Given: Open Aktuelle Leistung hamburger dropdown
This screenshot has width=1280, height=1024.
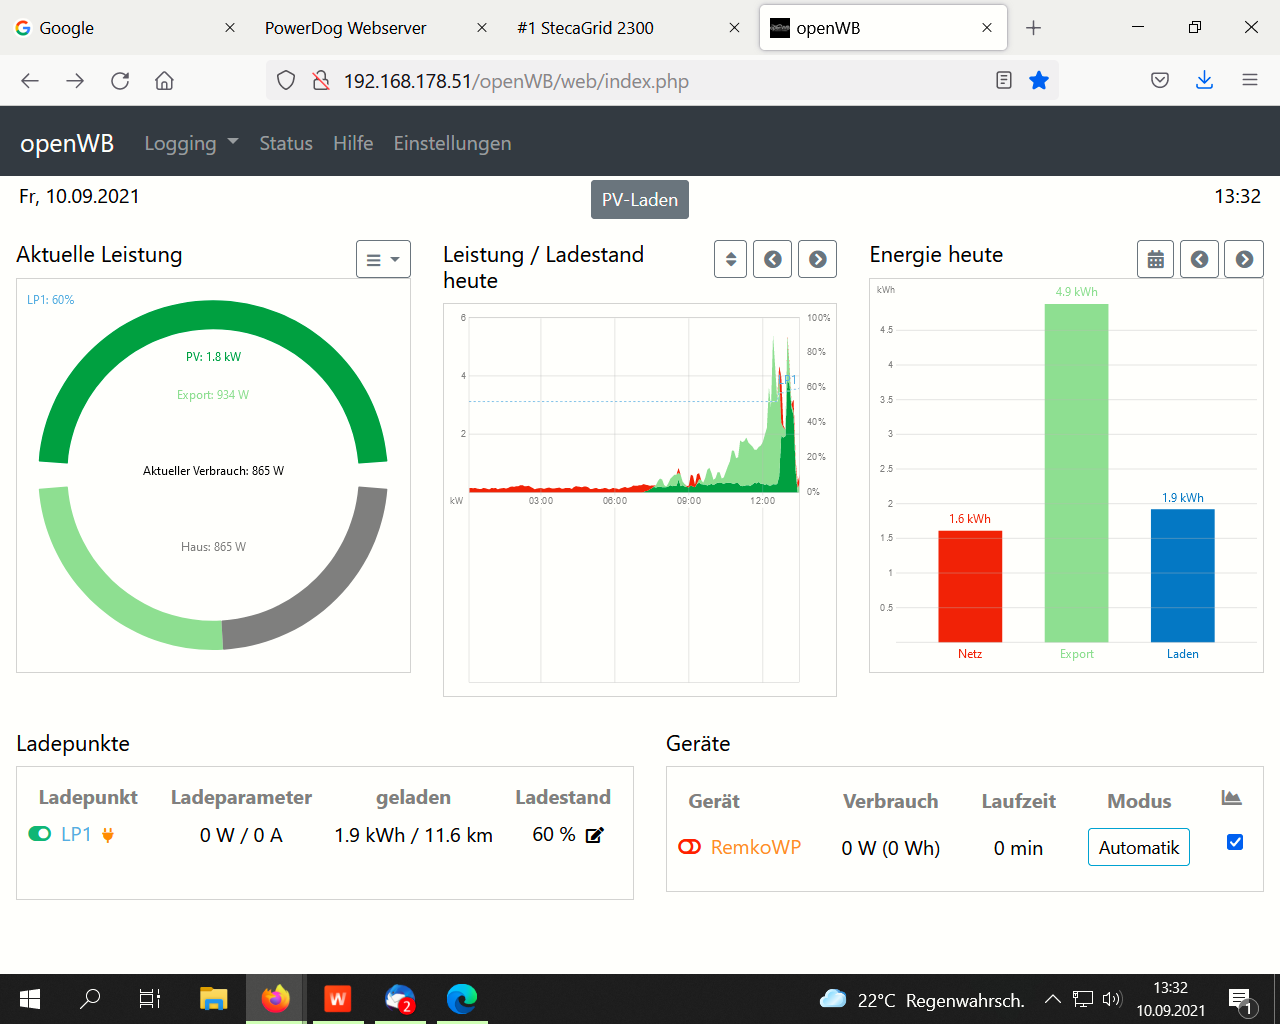Looking at the screenshot, I should 383,260.
